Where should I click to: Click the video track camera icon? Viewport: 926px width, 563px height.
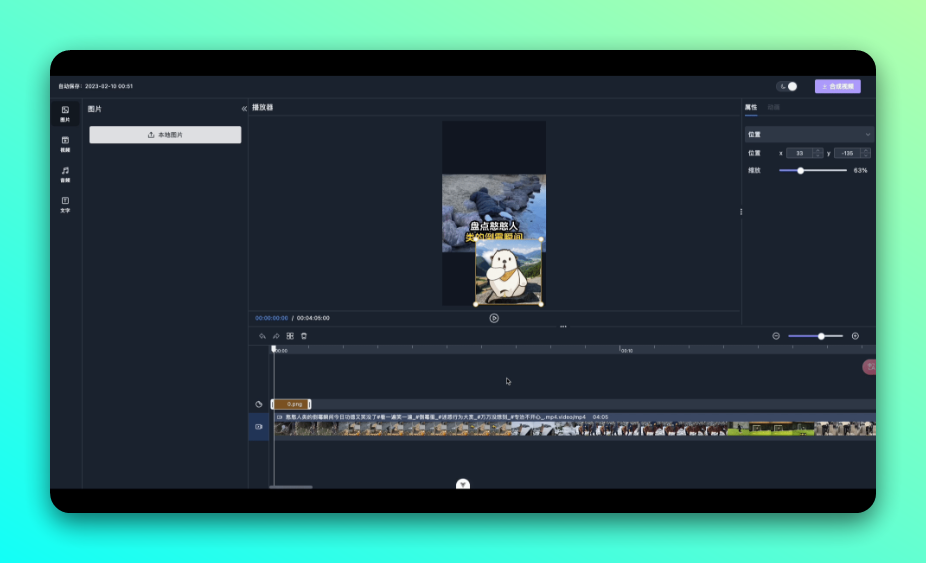pos(259,427)
